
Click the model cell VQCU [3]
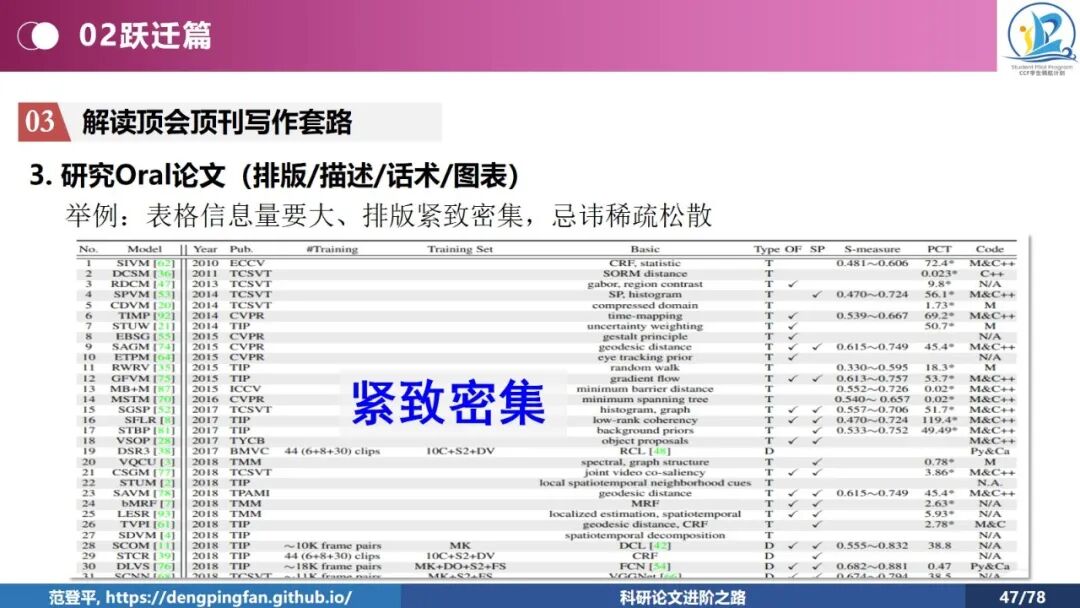147,462
